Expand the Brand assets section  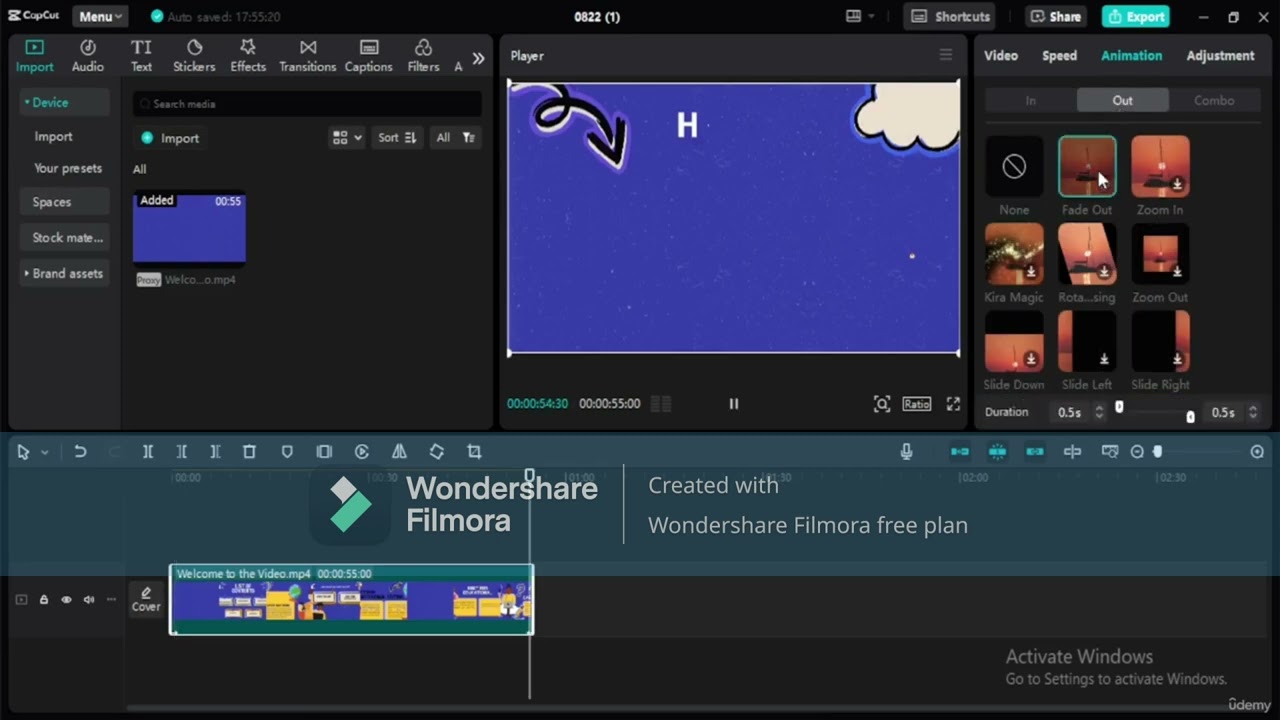[63, 273]
